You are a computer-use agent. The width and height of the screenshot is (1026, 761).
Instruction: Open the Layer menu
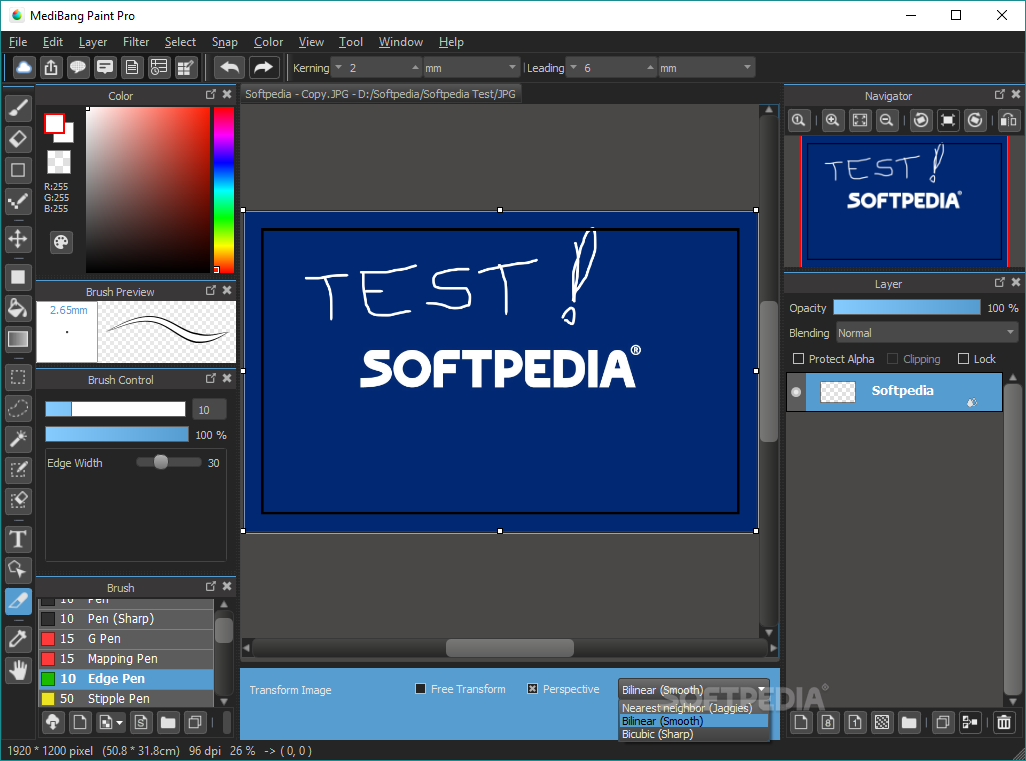(93, 42)
